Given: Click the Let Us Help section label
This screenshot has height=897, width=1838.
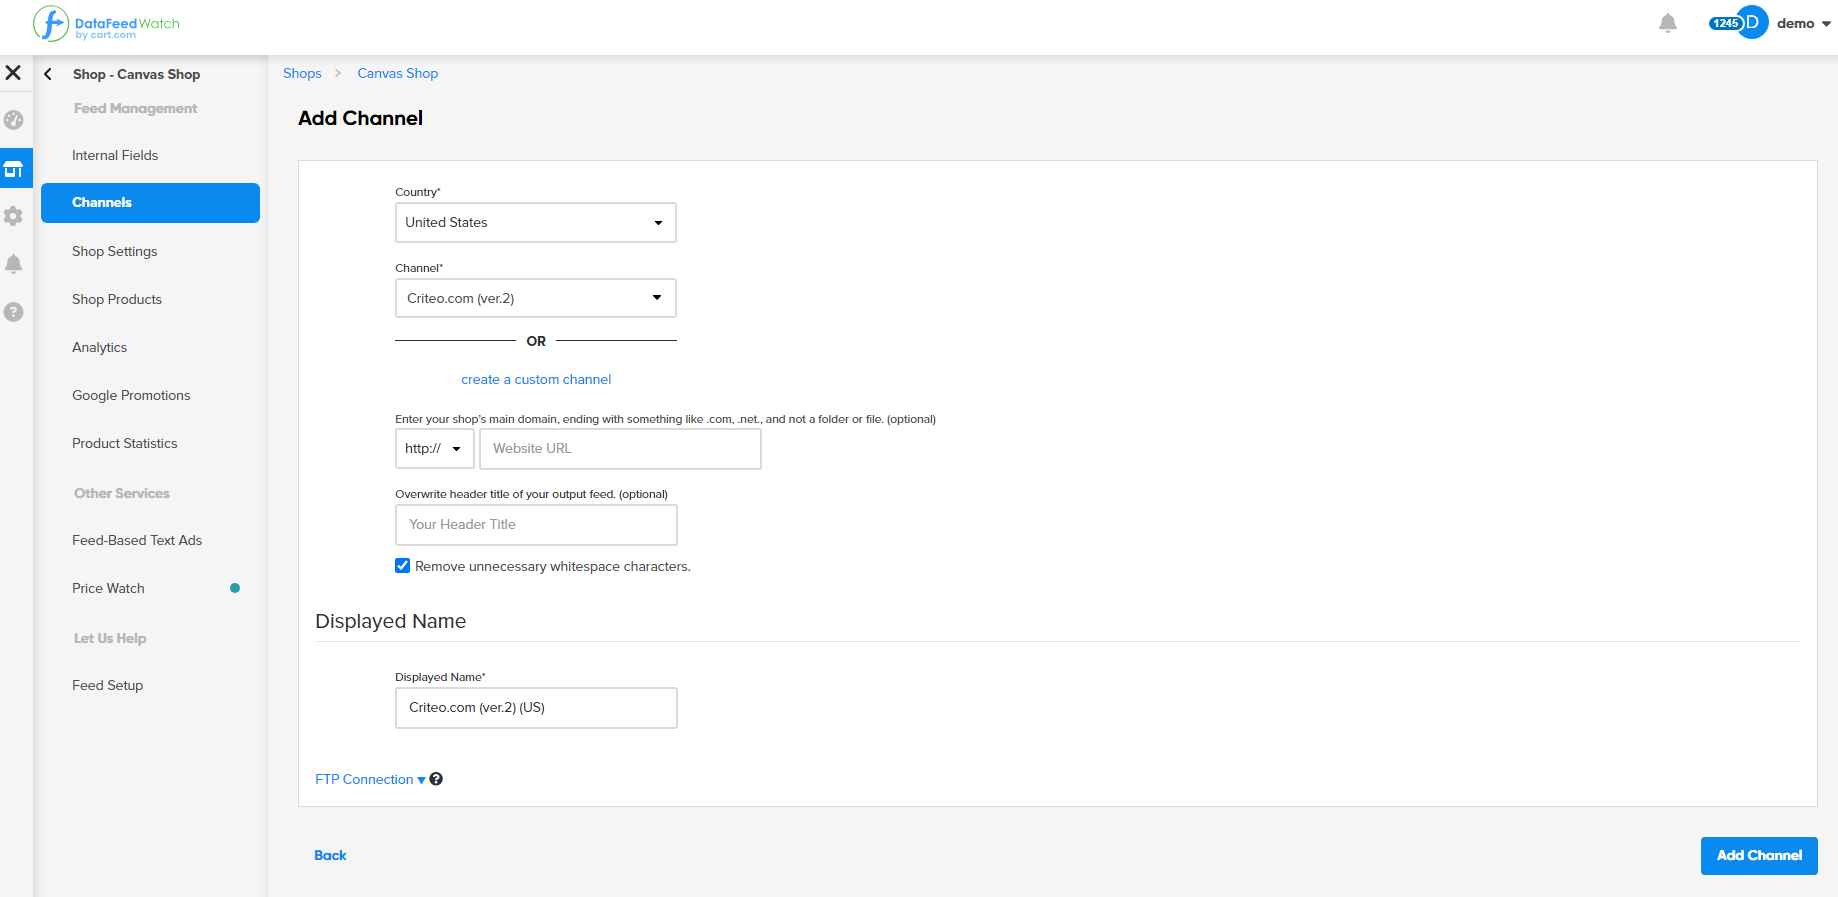Looking at the screenshot, I should pyautogui.click(x=110, y=638).
